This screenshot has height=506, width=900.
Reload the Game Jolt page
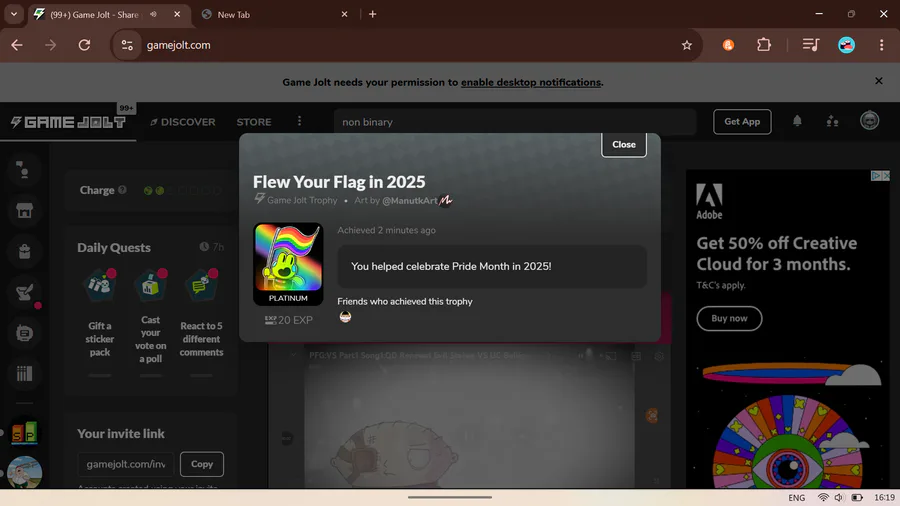pyautogui.click(x=84, y=45)
